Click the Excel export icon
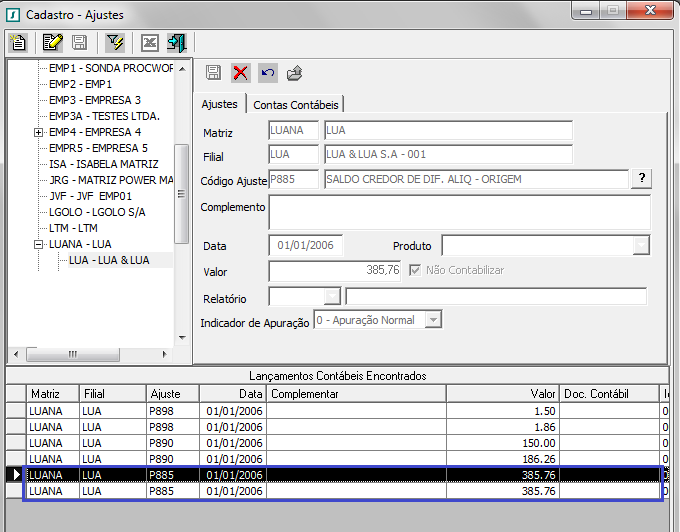The width and height of the screenshot is (680, 532). 150,42
